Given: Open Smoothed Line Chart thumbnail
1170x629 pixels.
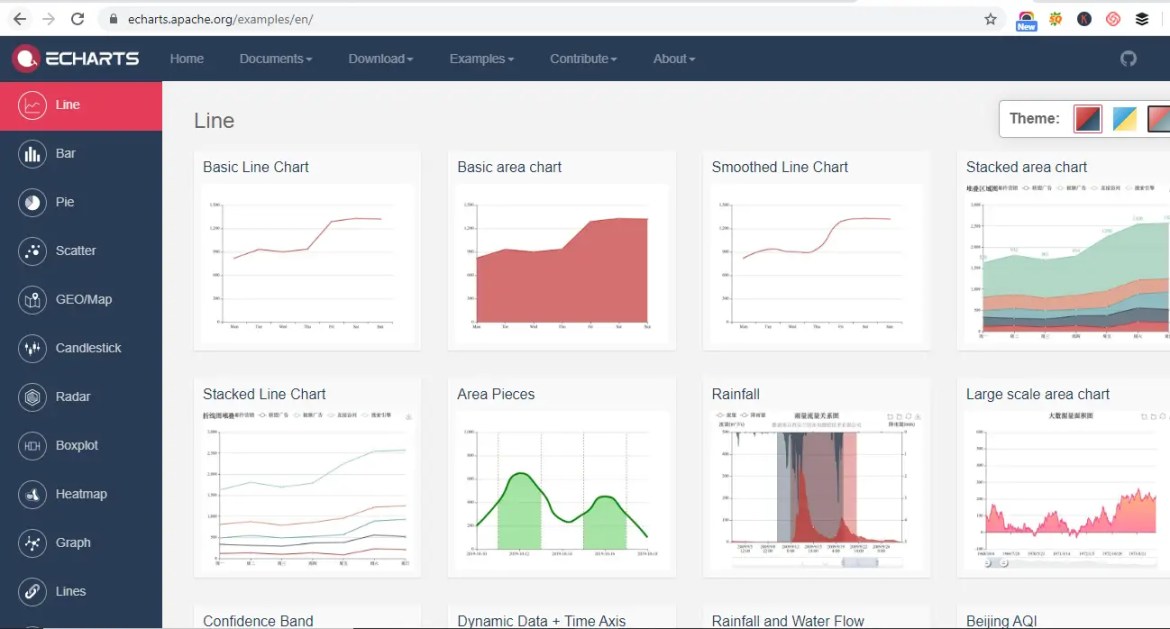Looking at the screenshot, I should pos(816,264).
